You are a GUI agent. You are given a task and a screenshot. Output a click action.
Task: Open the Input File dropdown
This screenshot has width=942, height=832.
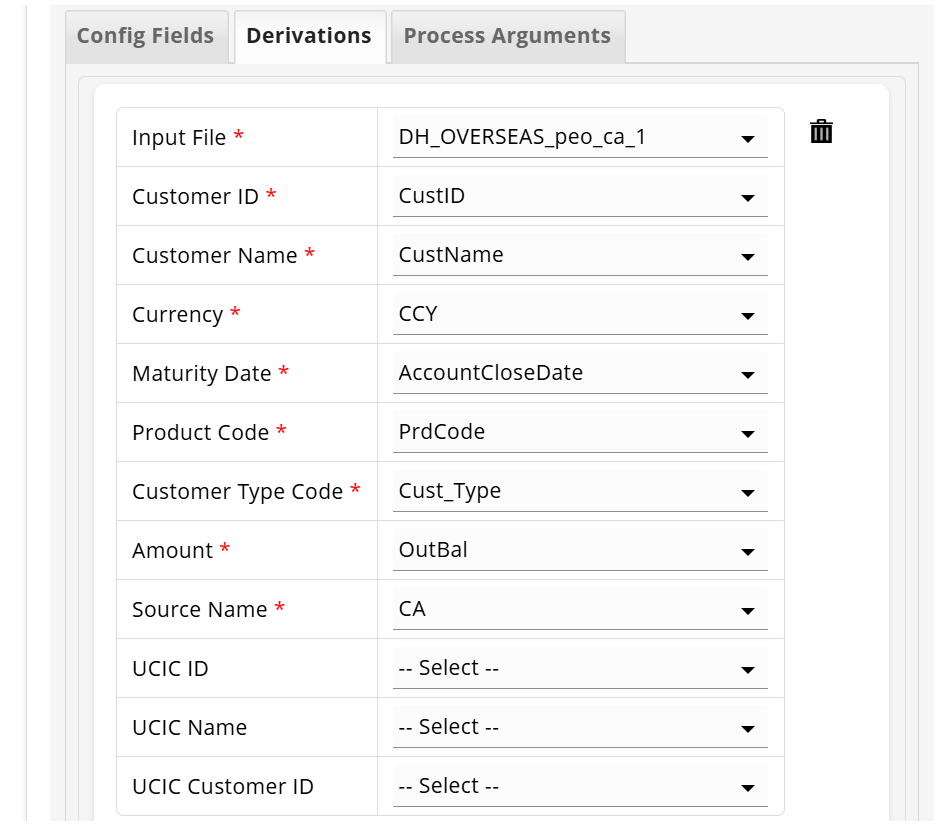(580, 138)
